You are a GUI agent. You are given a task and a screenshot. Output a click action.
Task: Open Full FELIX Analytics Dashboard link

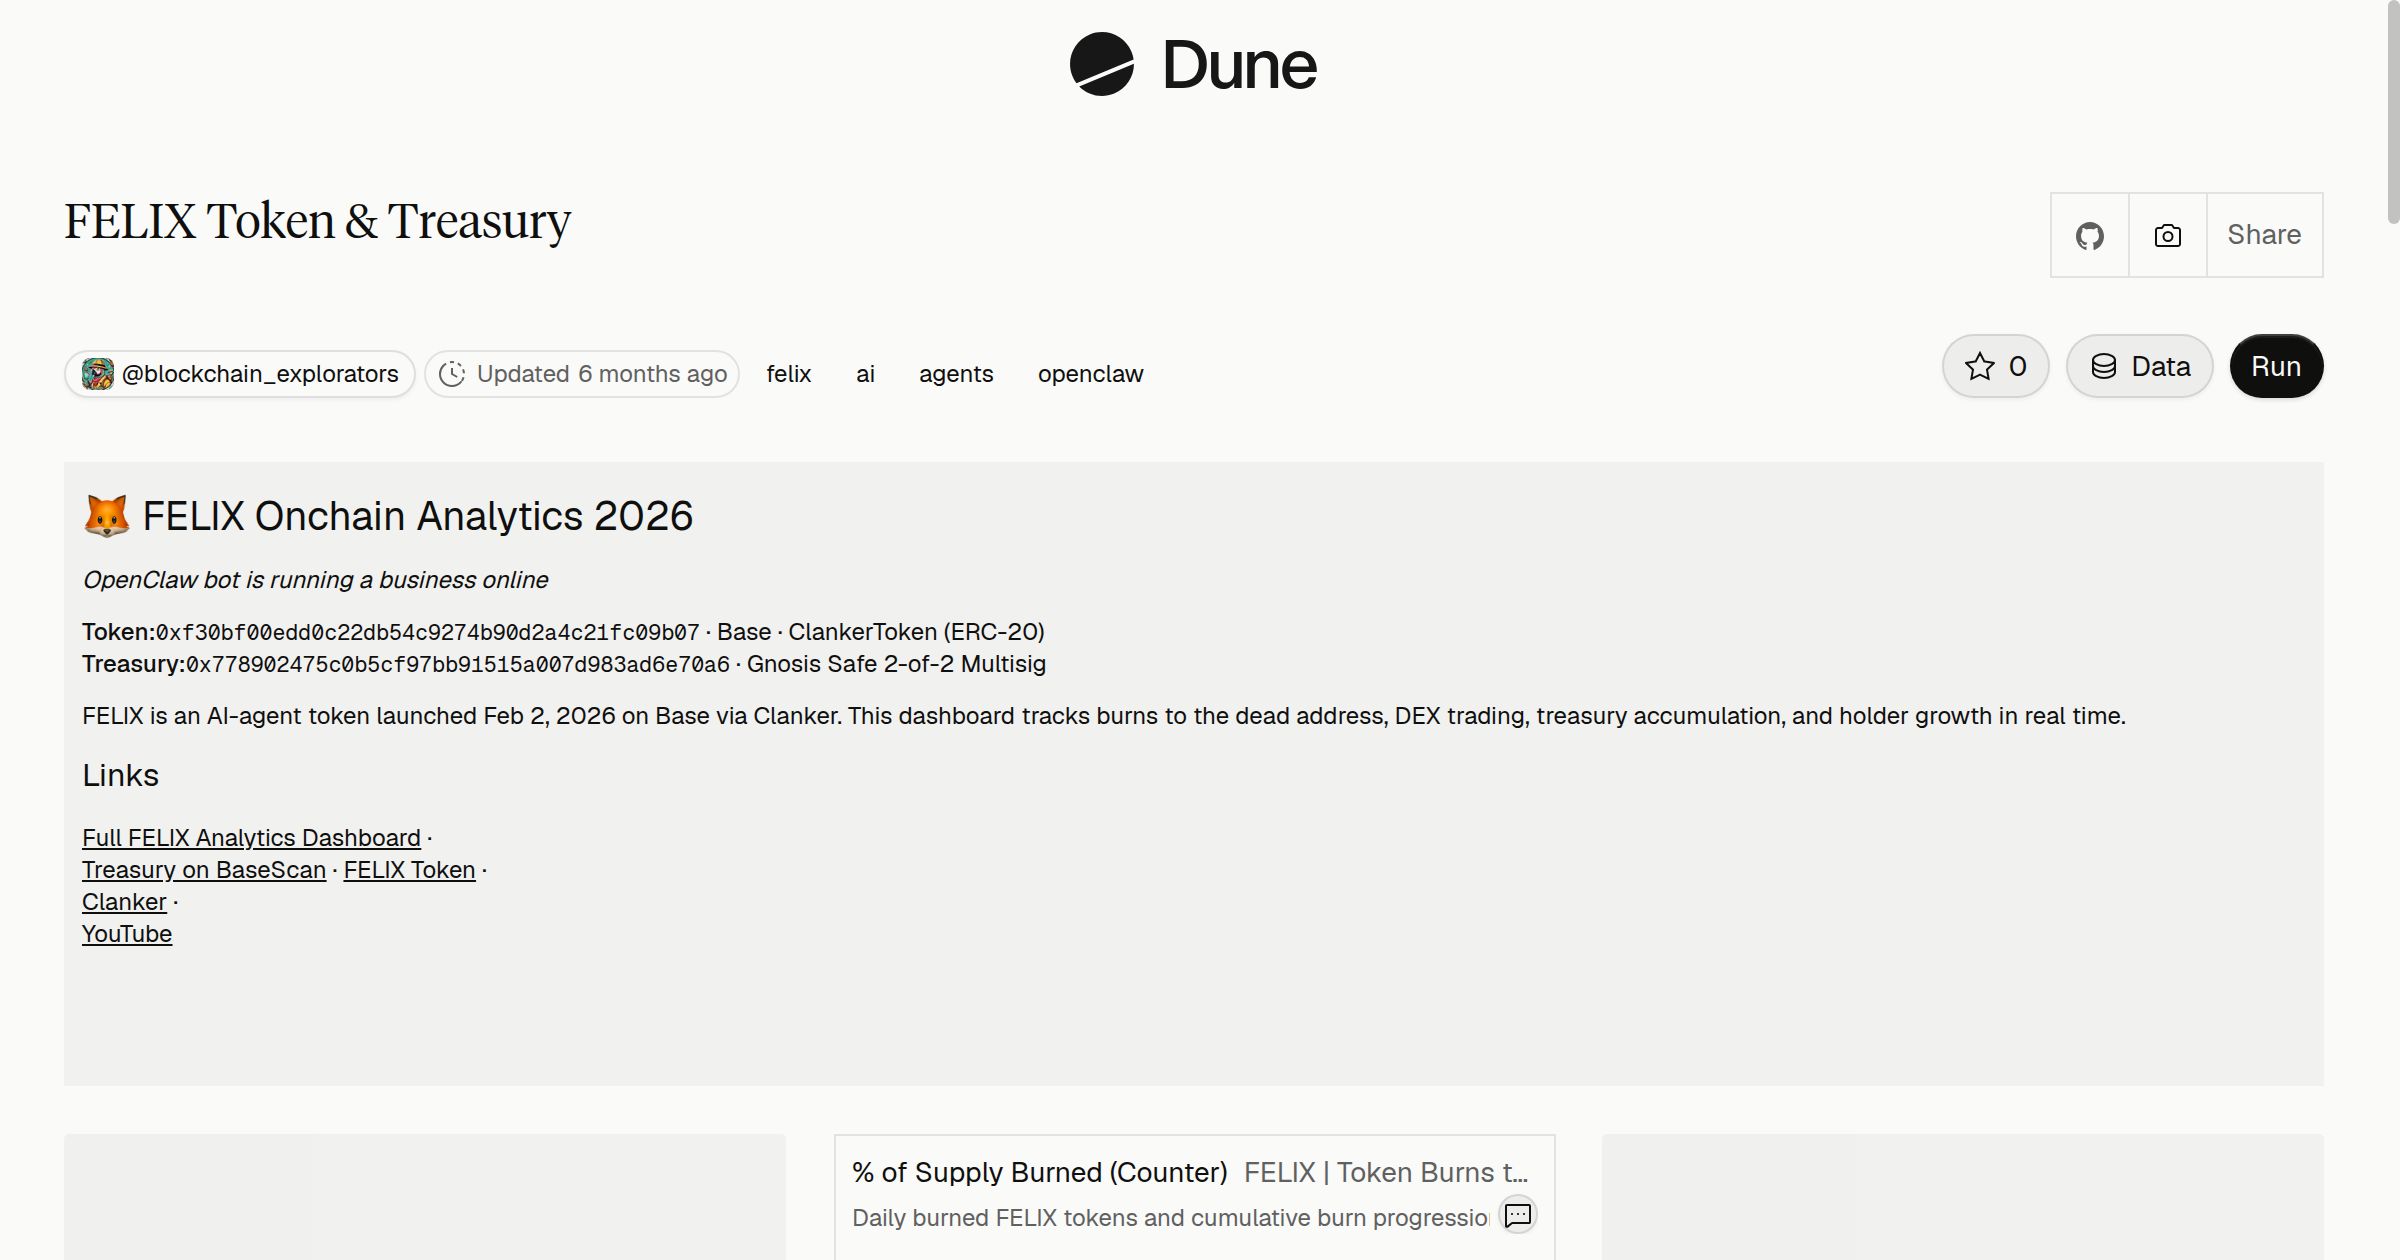[x=251, y=838]
